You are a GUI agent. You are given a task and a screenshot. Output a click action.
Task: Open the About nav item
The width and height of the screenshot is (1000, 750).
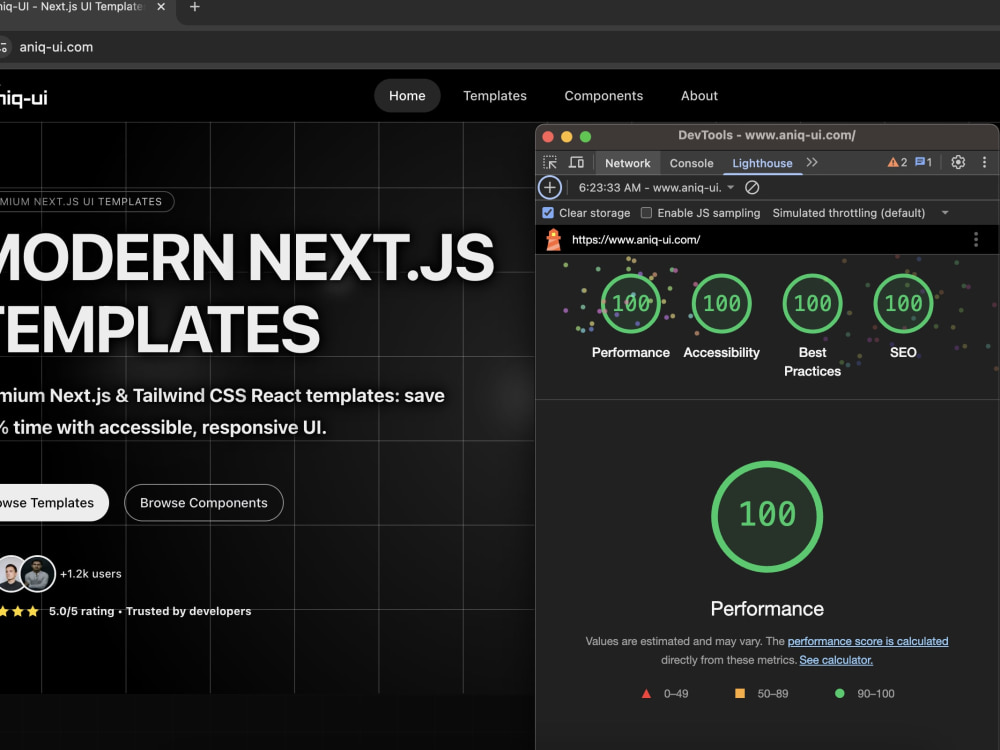coord(699,96)
